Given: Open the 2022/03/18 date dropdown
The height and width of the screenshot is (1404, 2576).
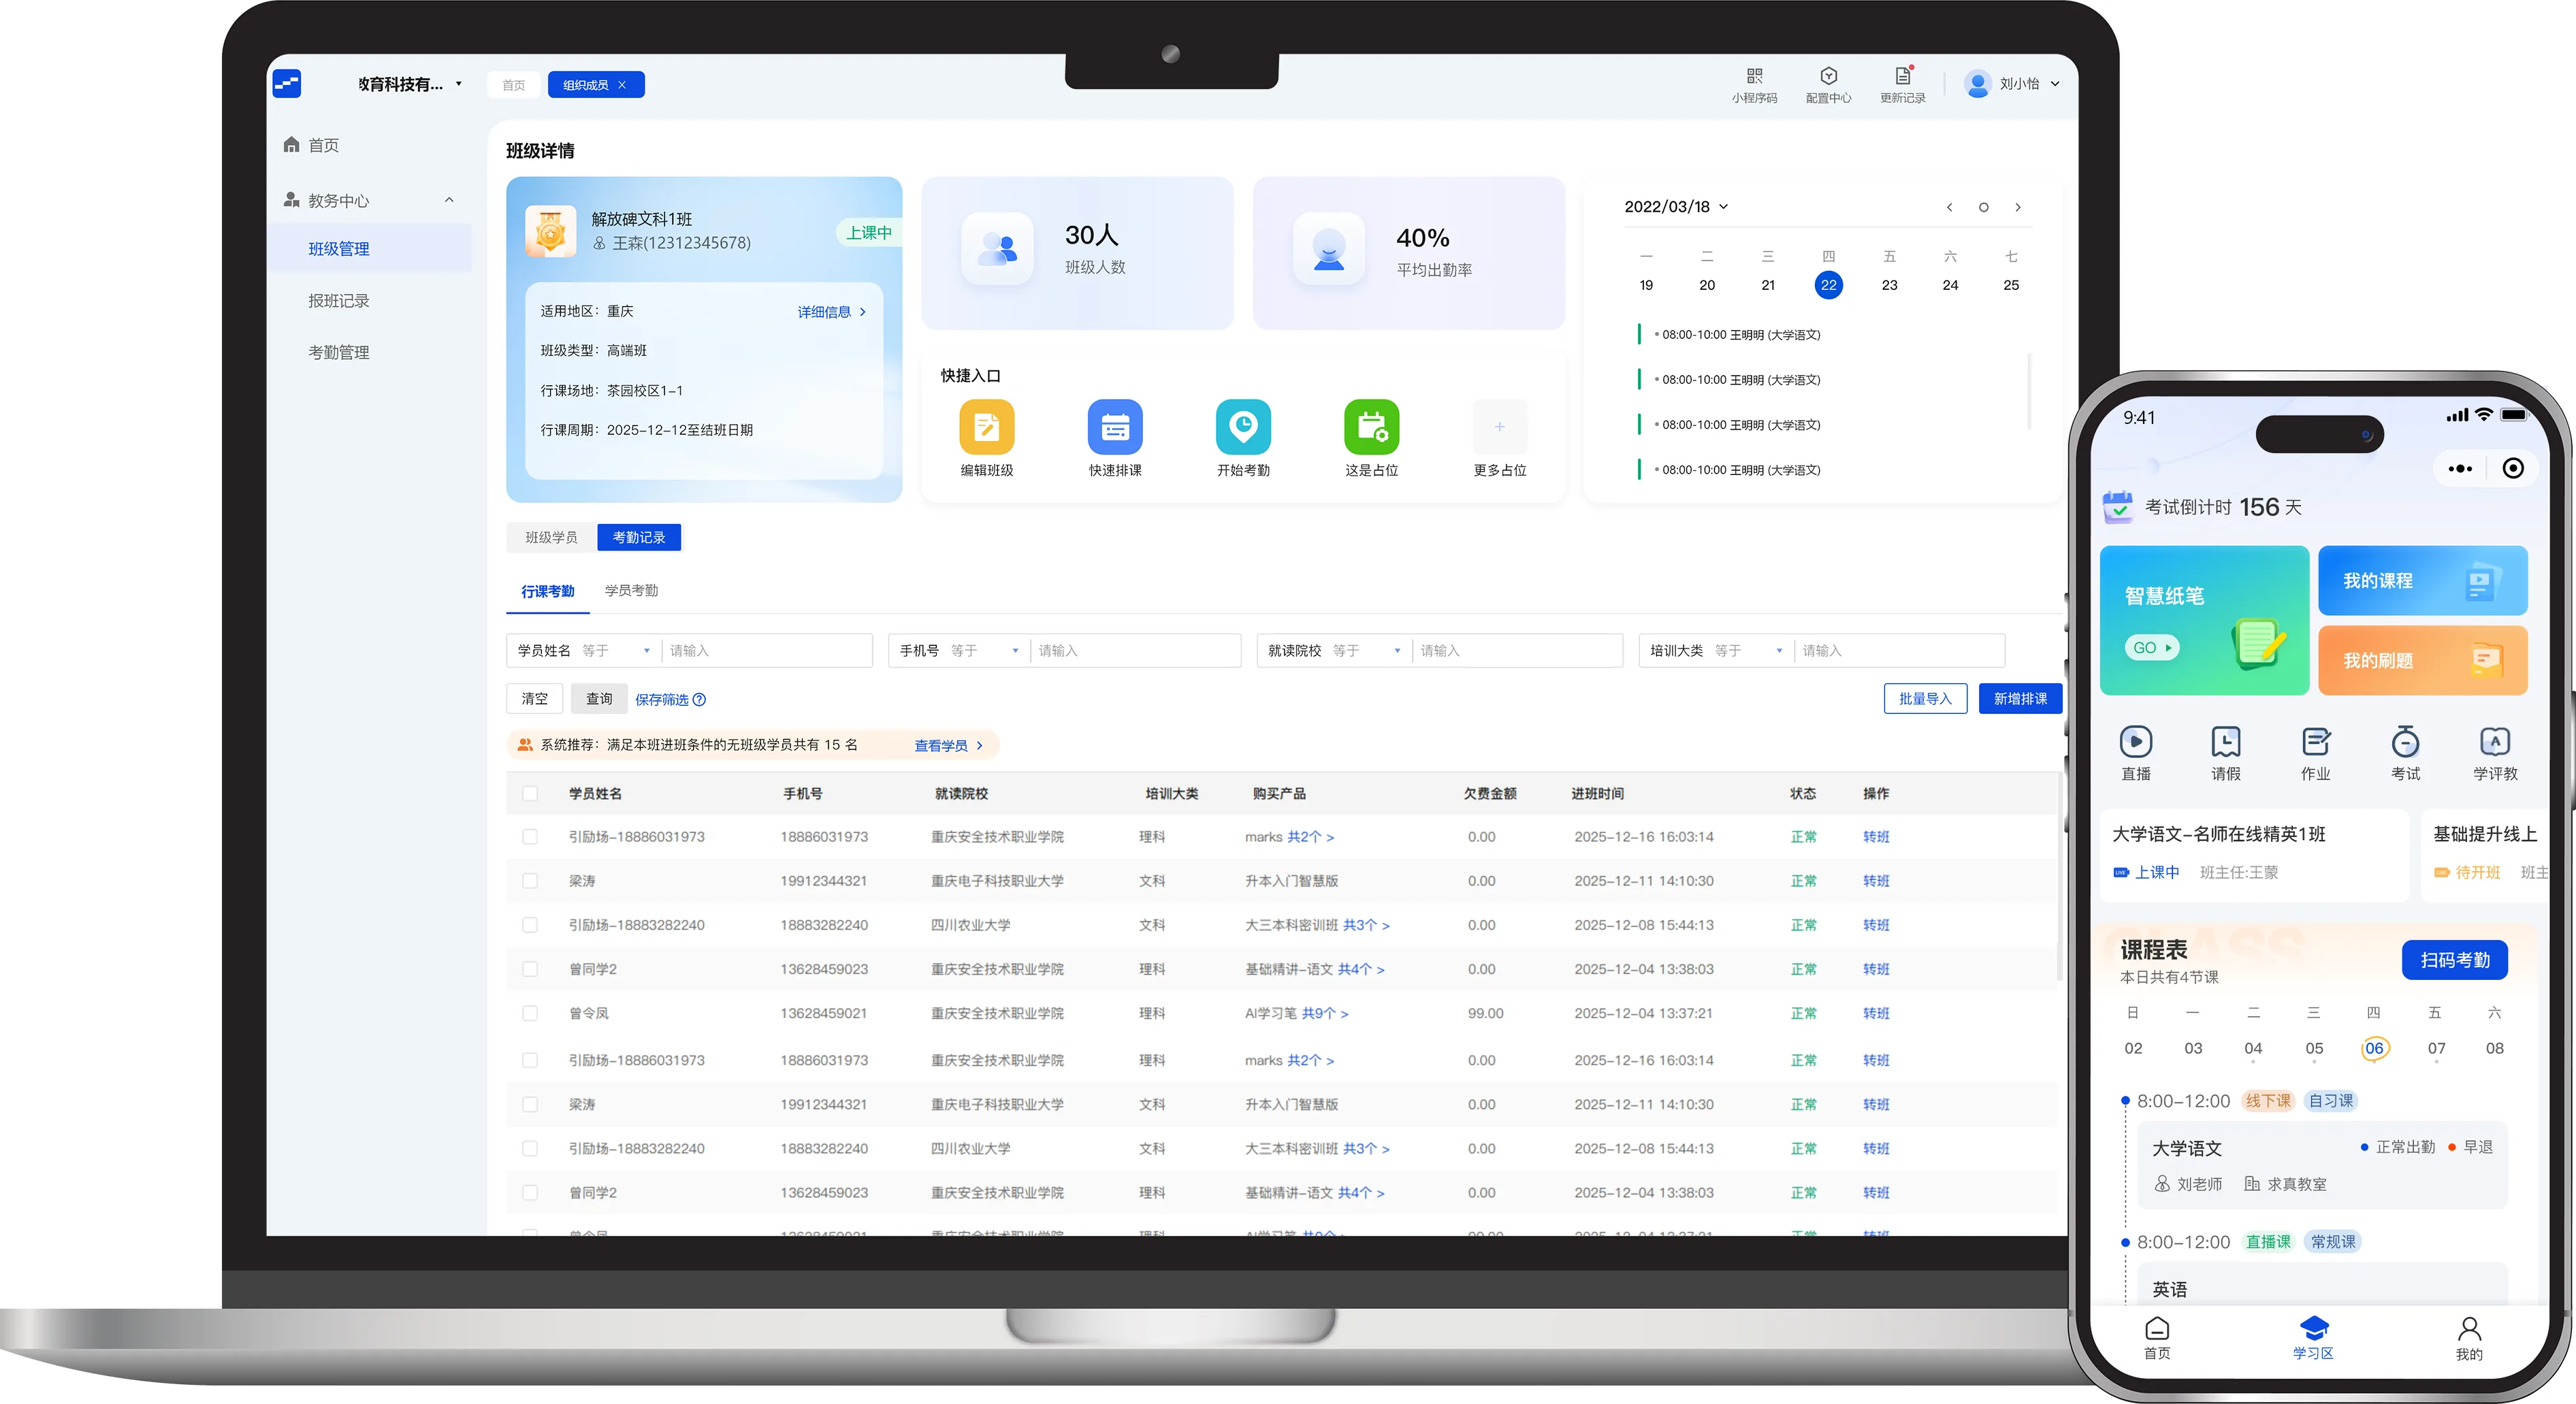Looking at the screenshot, I should pyautogui.click(x=1676, y=207).
